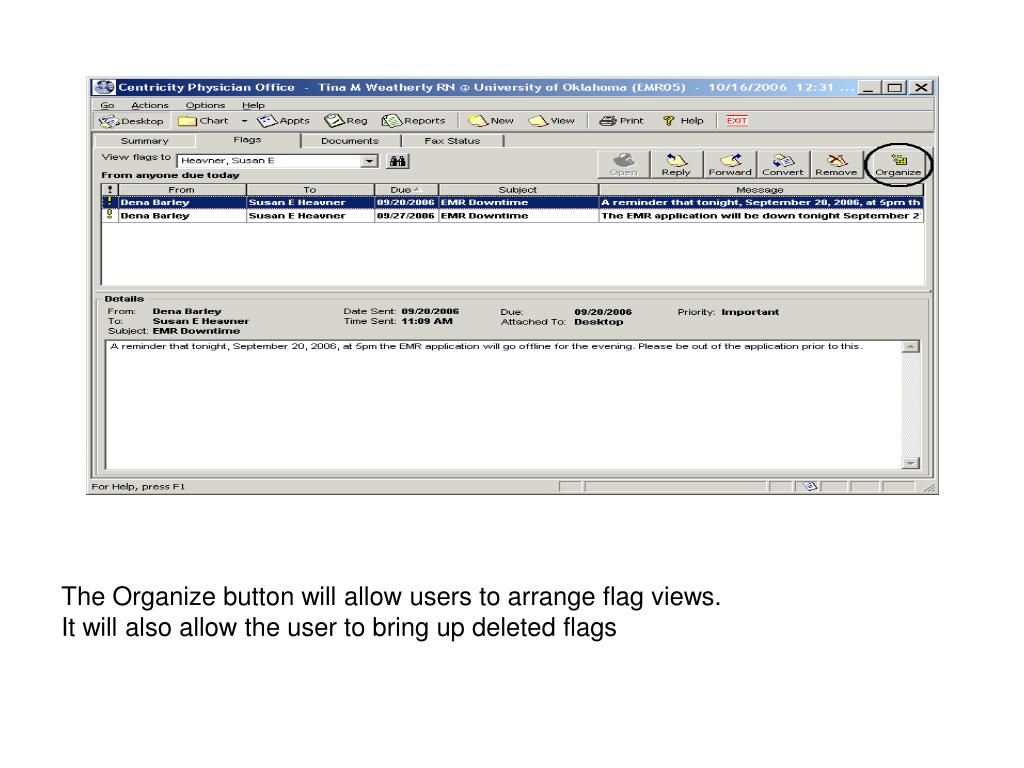Expand the View flags to dropdown

click(370, 161)
